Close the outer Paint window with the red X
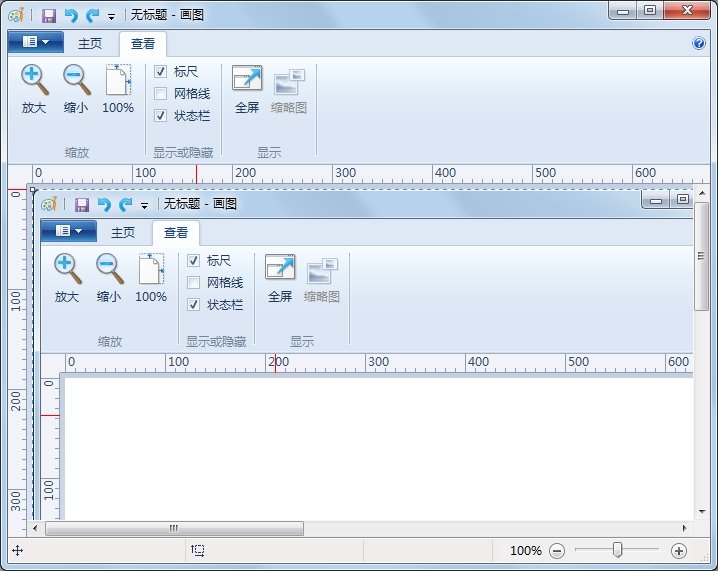The height and width of the screenshot is (571, 718). [x=687, y=11]
